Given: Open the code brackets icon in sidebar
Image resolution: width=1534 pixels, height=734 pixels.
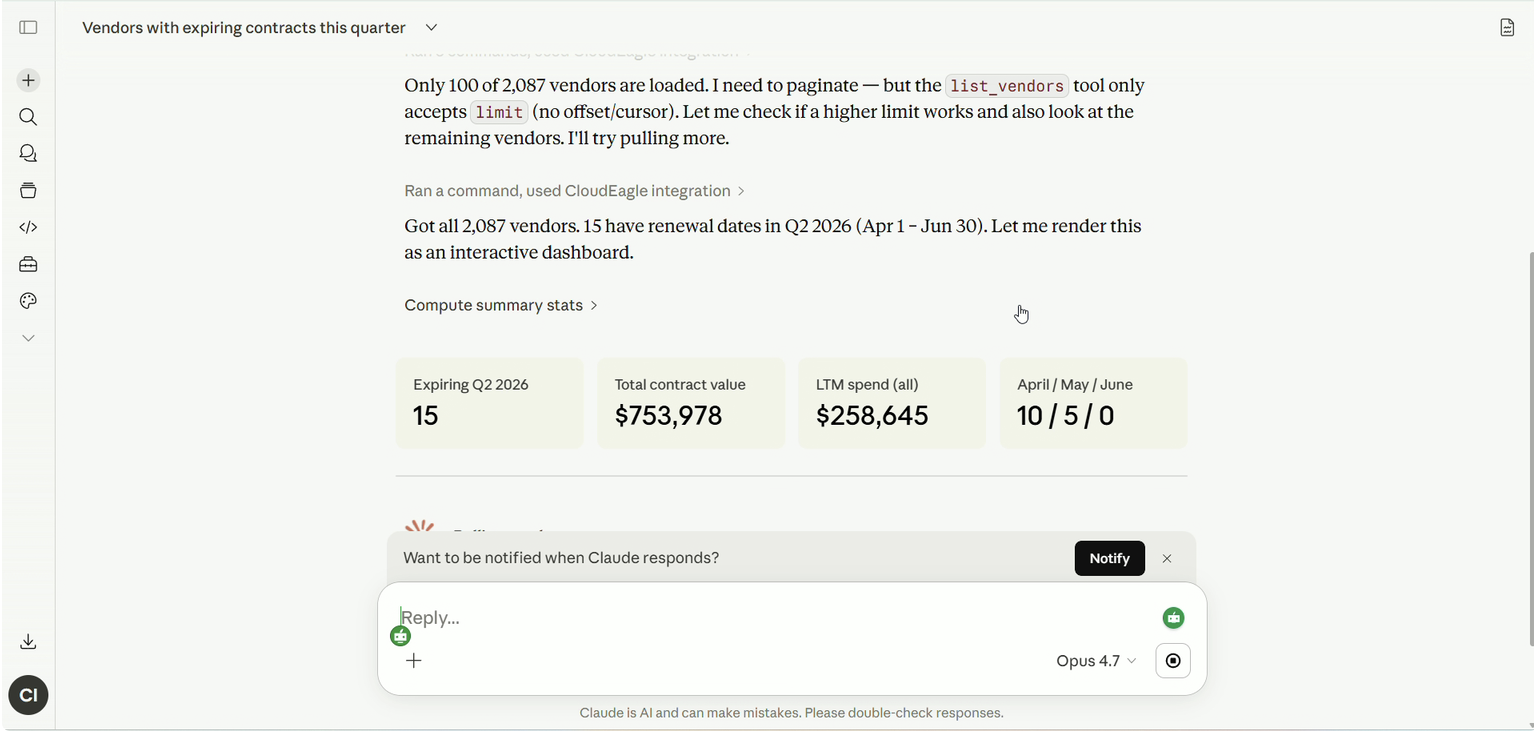Looking at the screenshot, I should (x=28, y=227).
